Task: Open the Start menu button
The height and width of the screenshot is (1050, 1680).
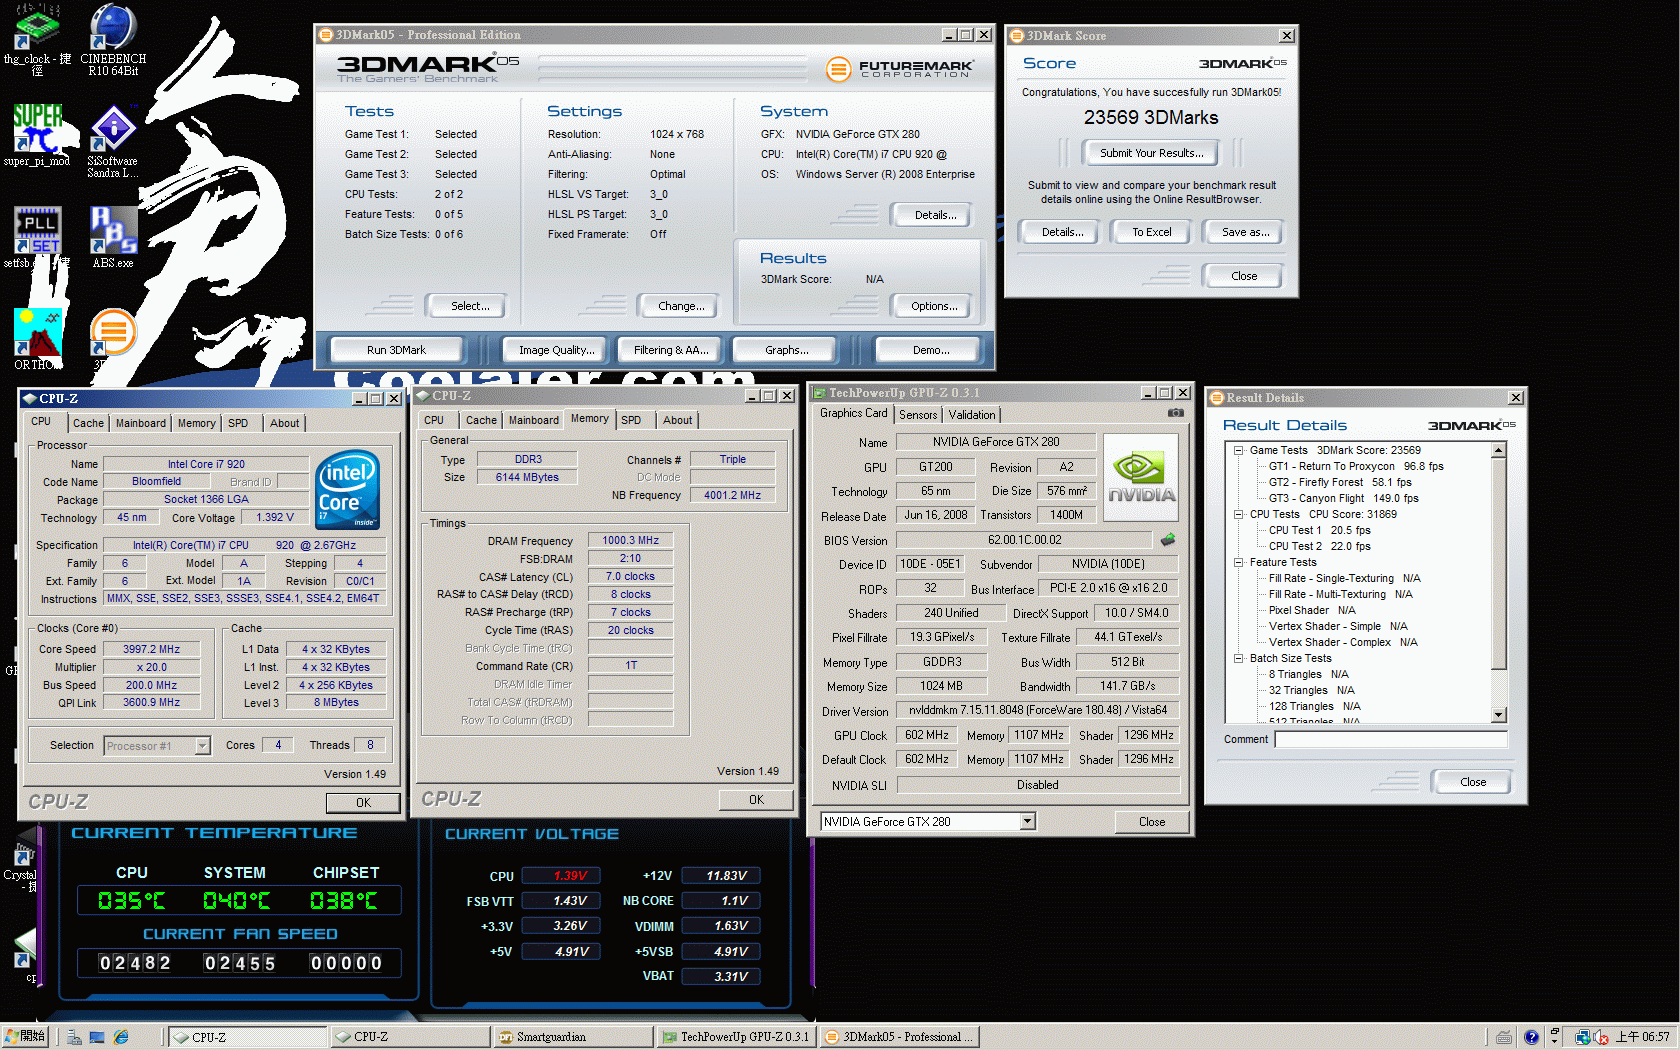Action: click(25, 1037)
